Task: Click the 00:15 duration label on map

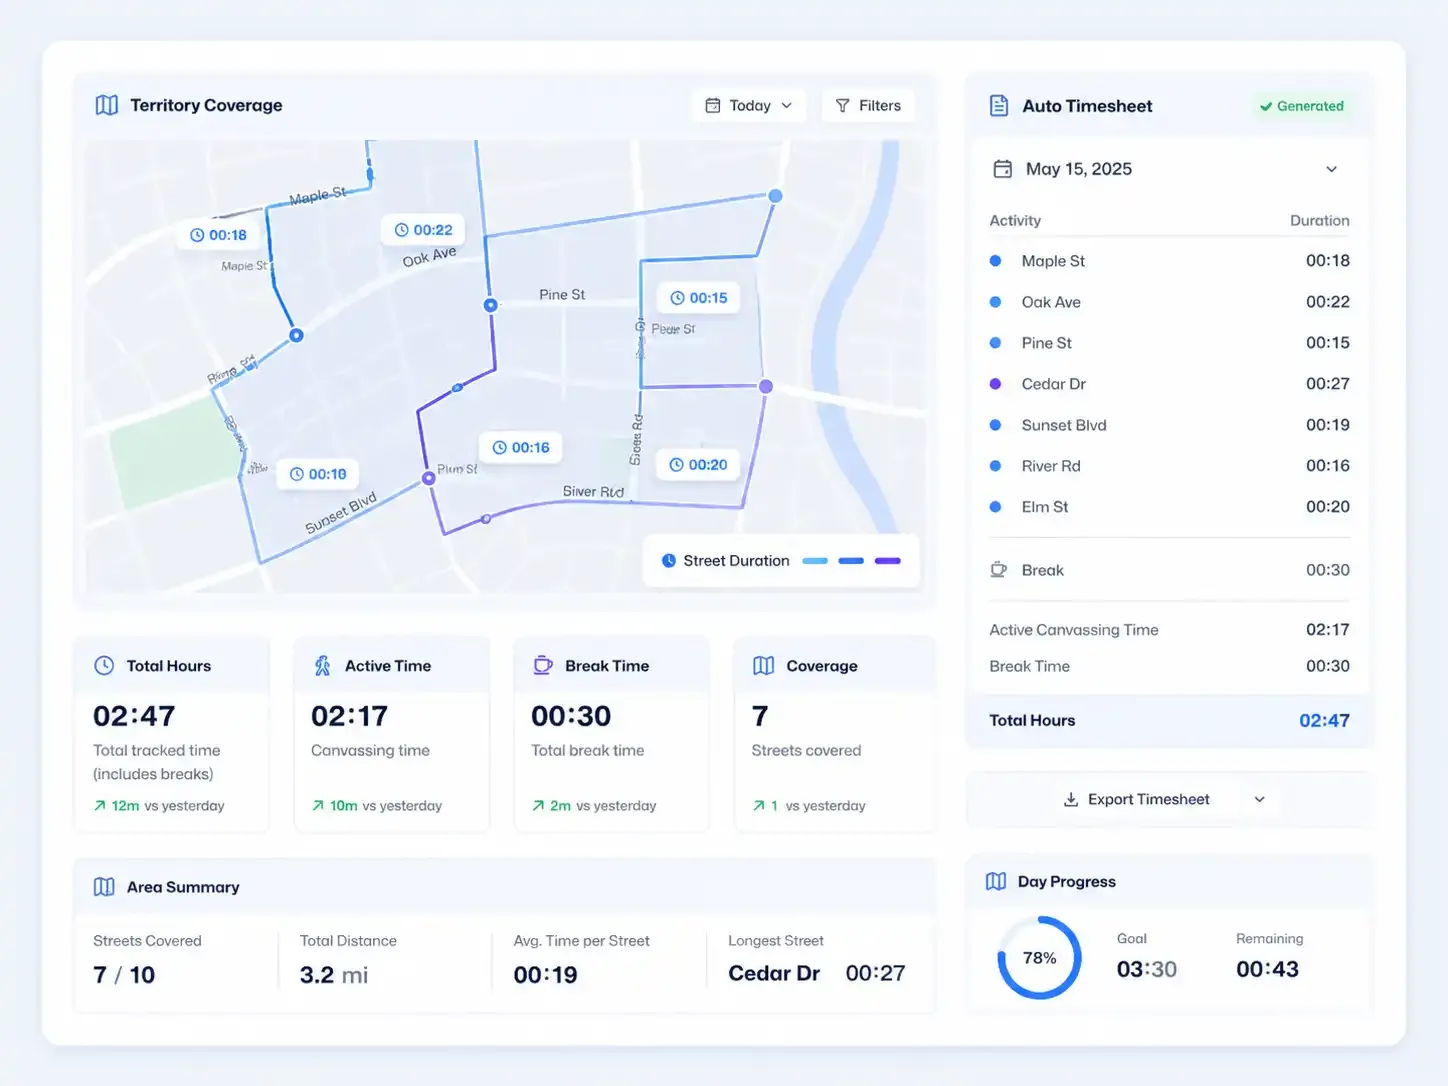Action: (x=699, y=298)
